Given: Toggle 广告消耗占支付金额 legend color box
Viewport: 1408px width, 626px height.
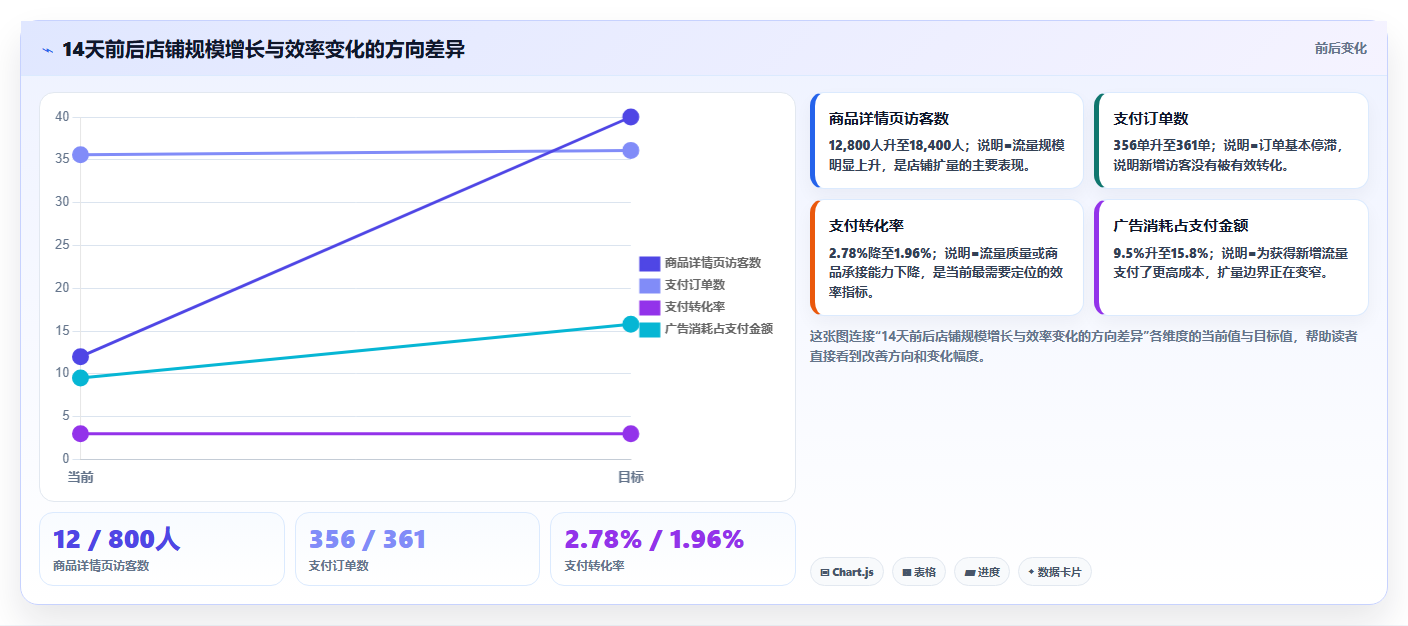Looking at the screenshot, I should [650, 329].
